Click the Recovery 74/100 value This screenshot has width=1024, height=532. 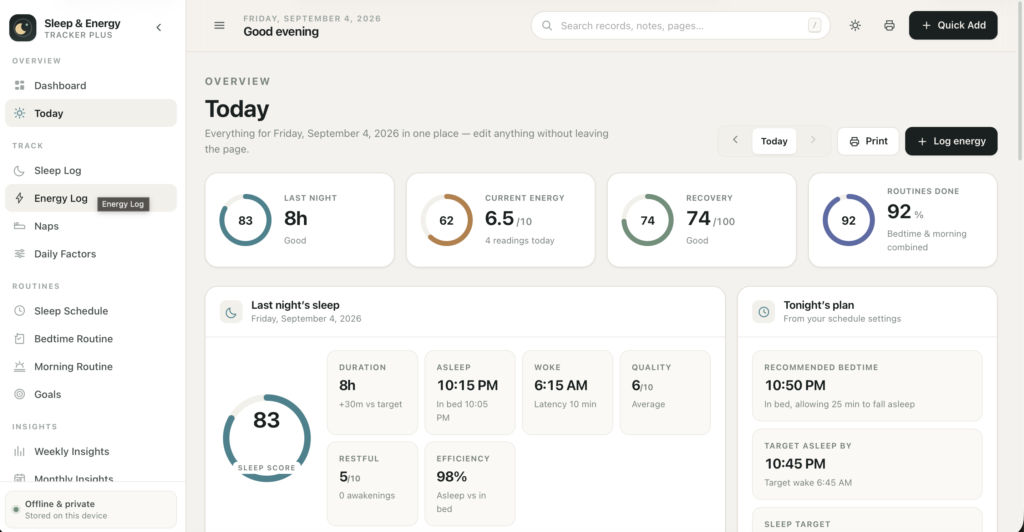710,219
